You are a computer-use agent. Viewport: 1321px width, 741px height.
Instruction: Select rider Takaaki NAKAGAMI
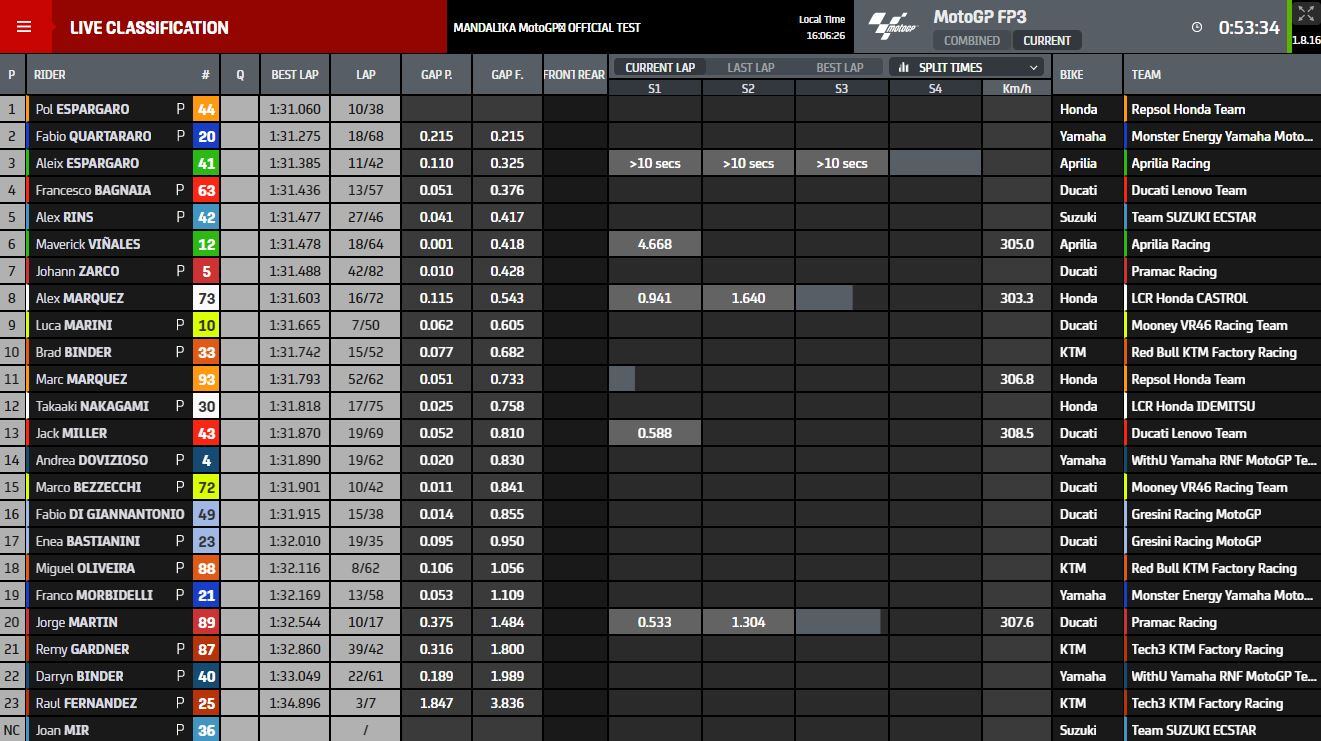92,406
